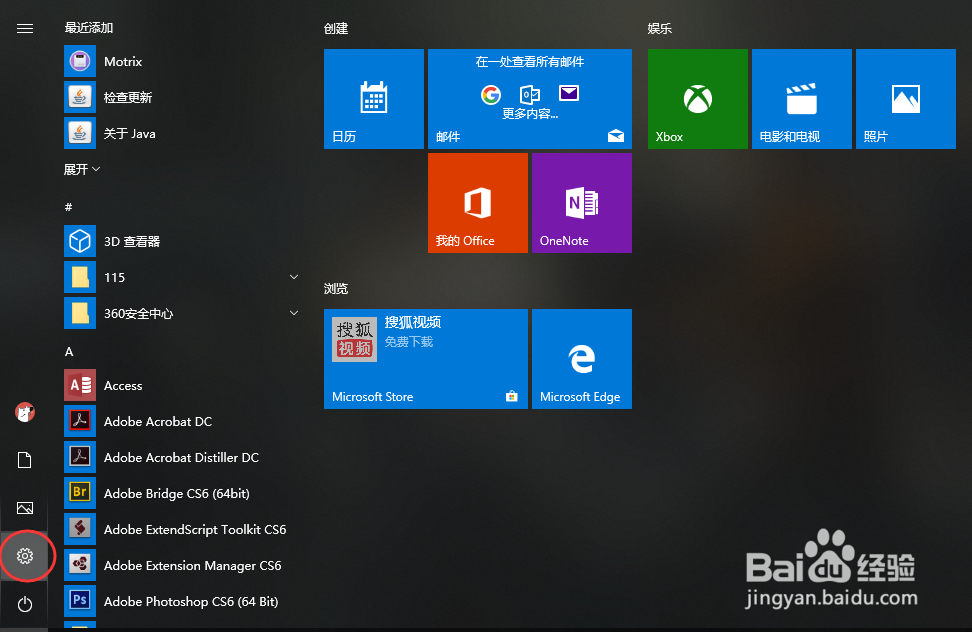Launch Adobe Acrobat Distiller DC
Viewport: 972px width, 632px height.
click(x=182, y=457)
